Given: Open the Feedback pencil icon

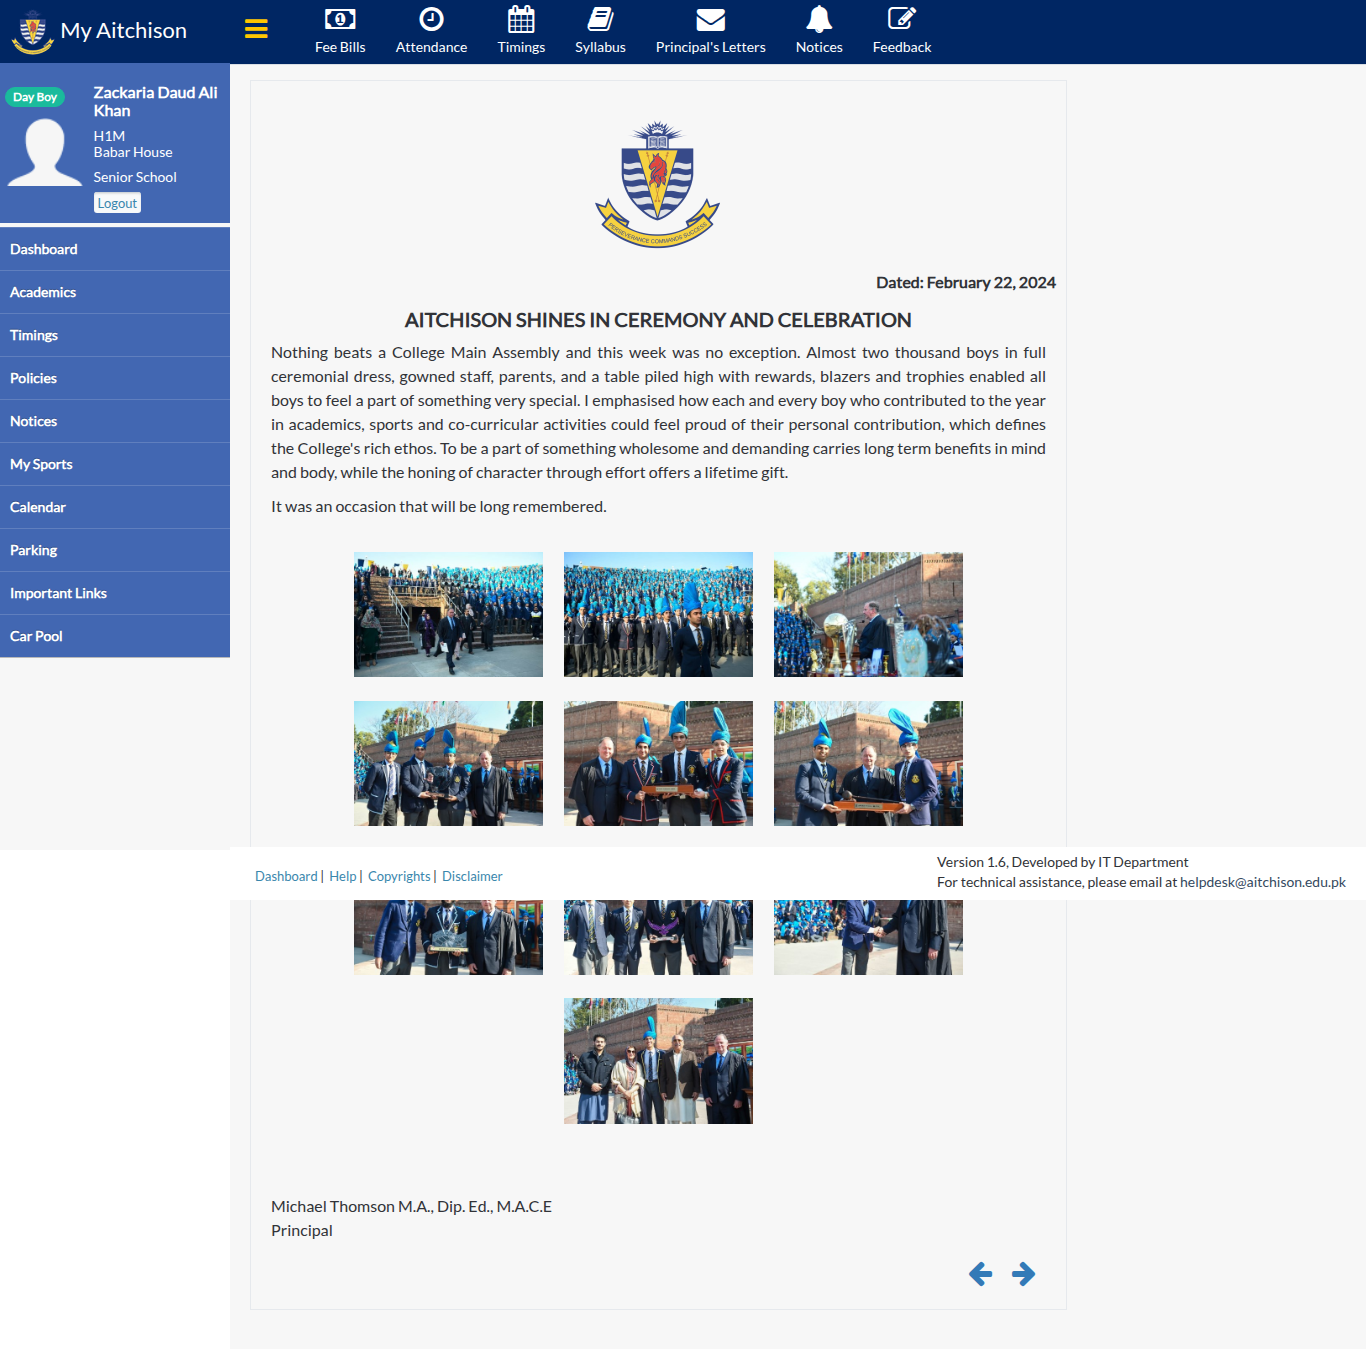Looking at the screenshot, I should click(901, 19).
